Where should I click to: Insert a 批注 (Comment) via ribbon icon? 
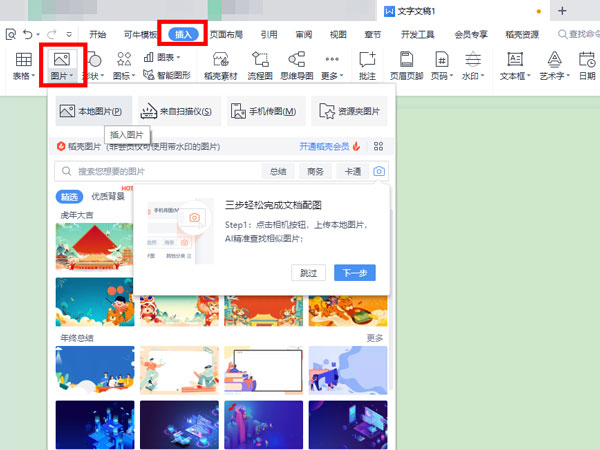(x=367, y=62)
